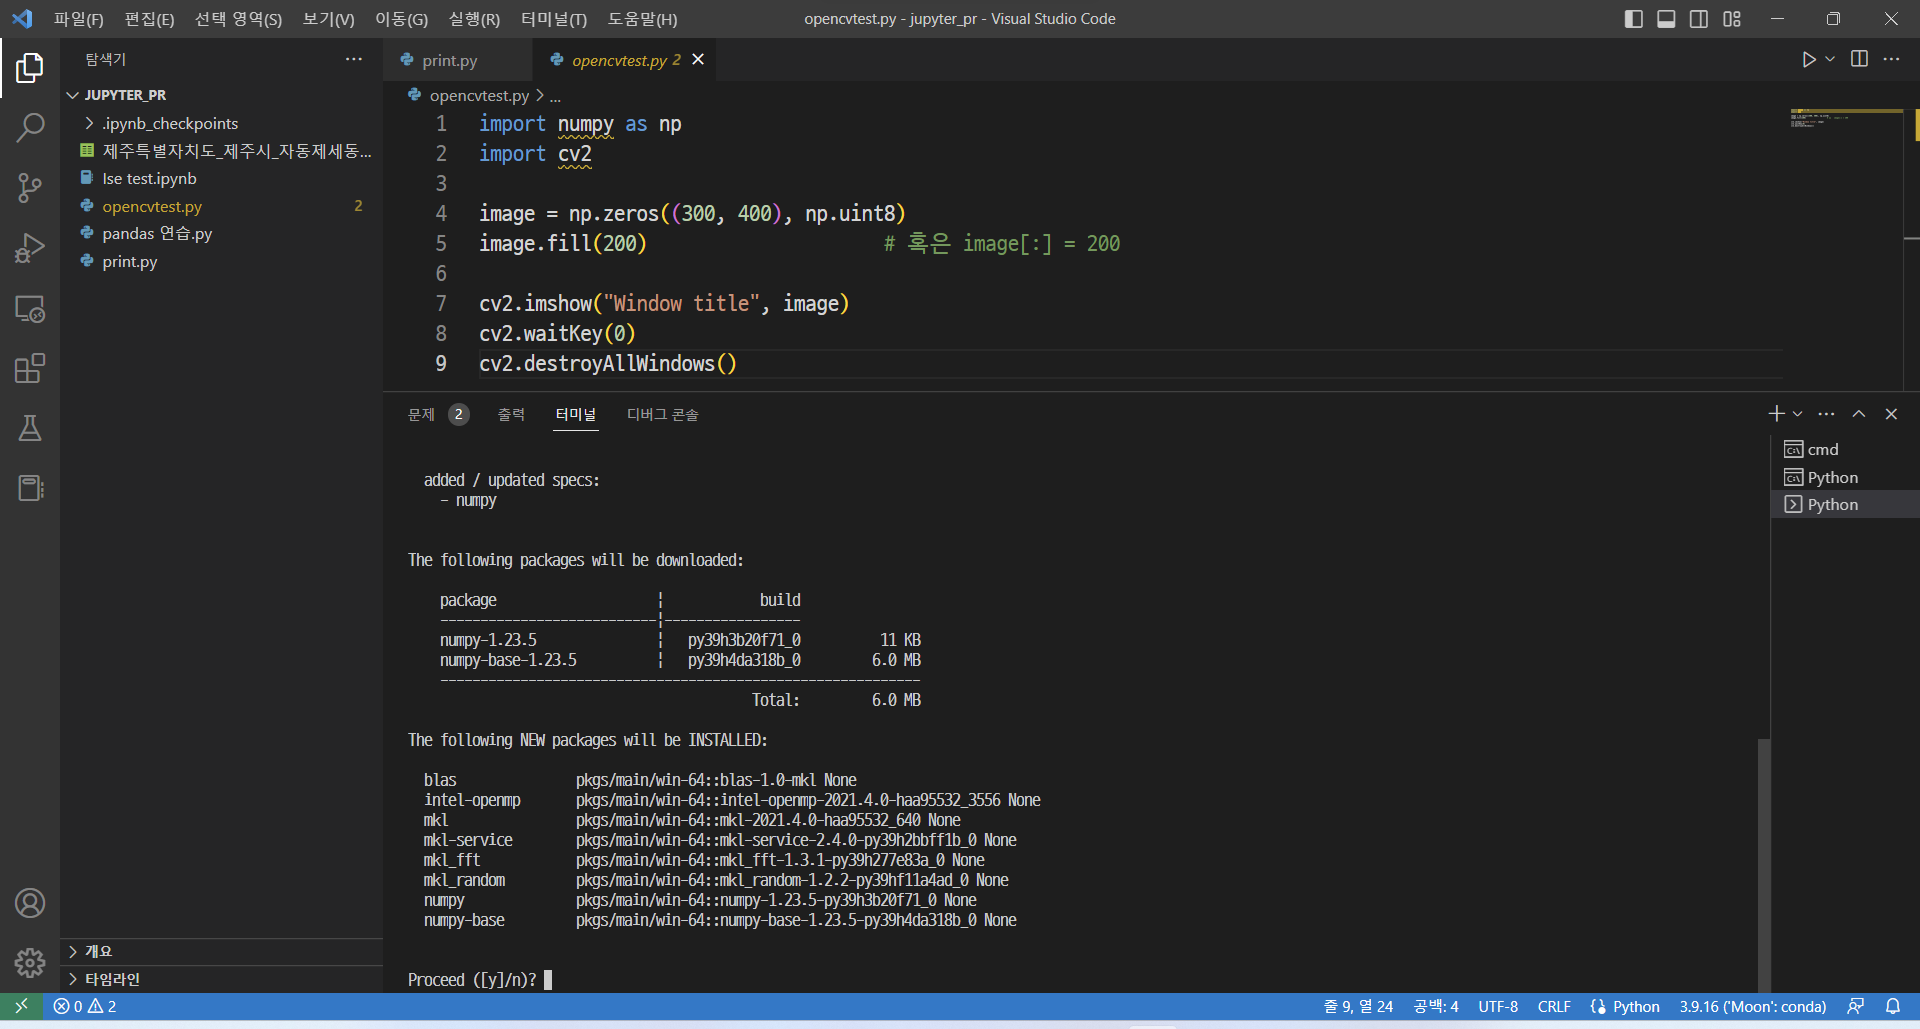This screenshot has width=1920, height=1029.
Task: Open the Source Control view
Action: click(x=30, y=187)
